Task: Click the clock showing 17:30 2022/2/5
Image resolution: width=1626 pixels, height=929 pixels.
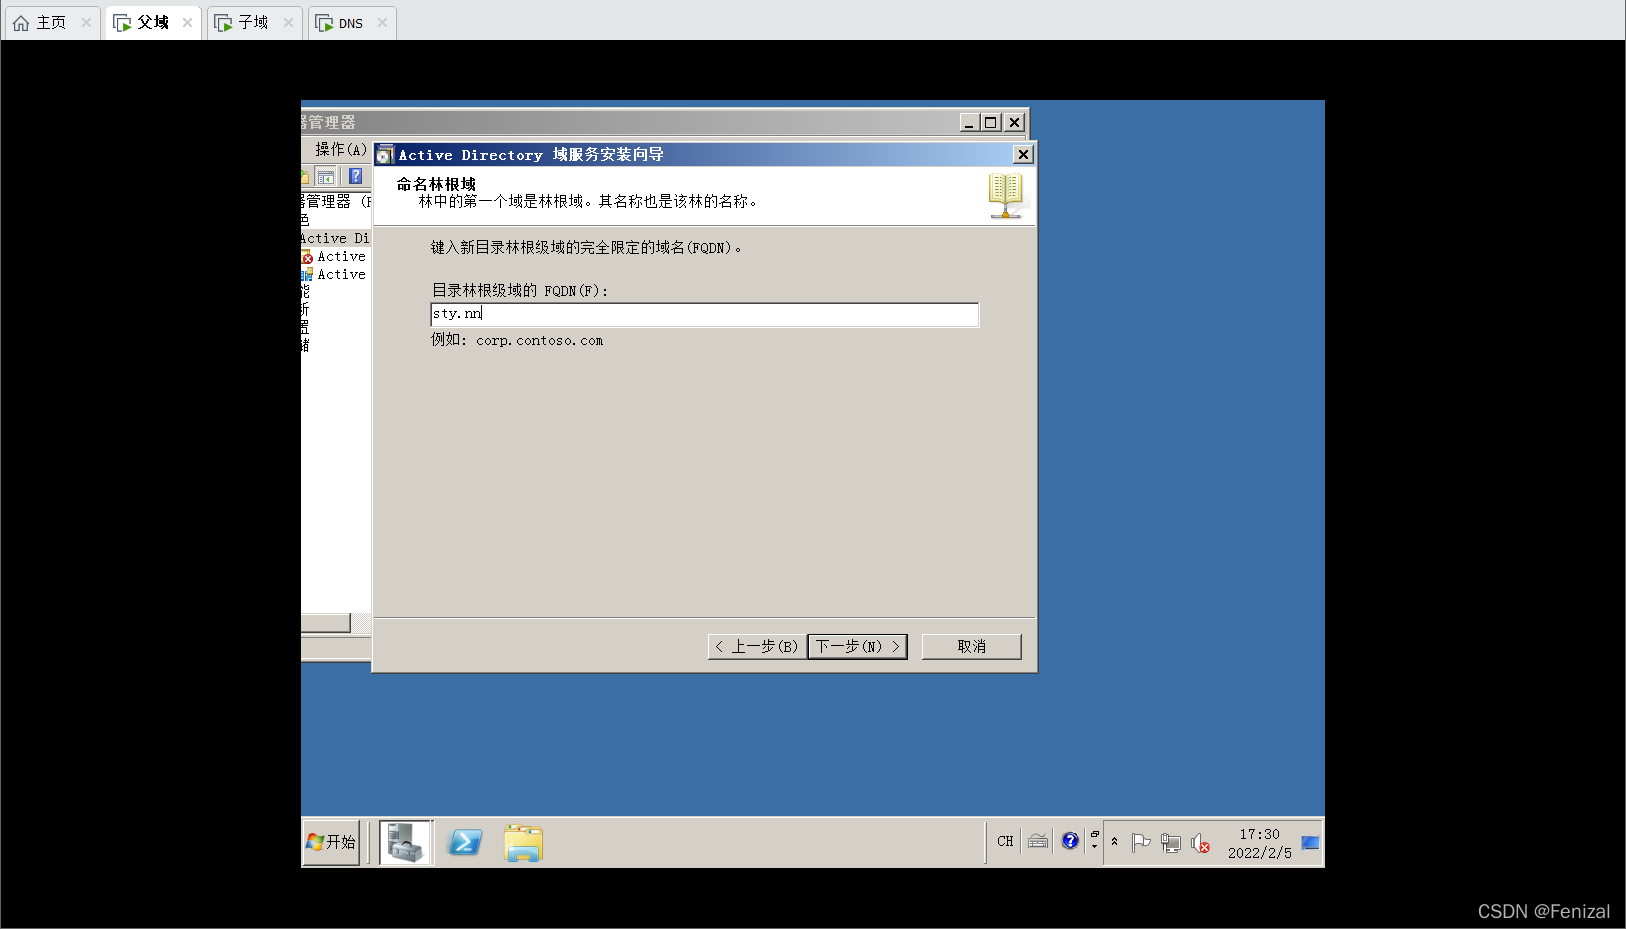Action: [x=1259, y=843]
